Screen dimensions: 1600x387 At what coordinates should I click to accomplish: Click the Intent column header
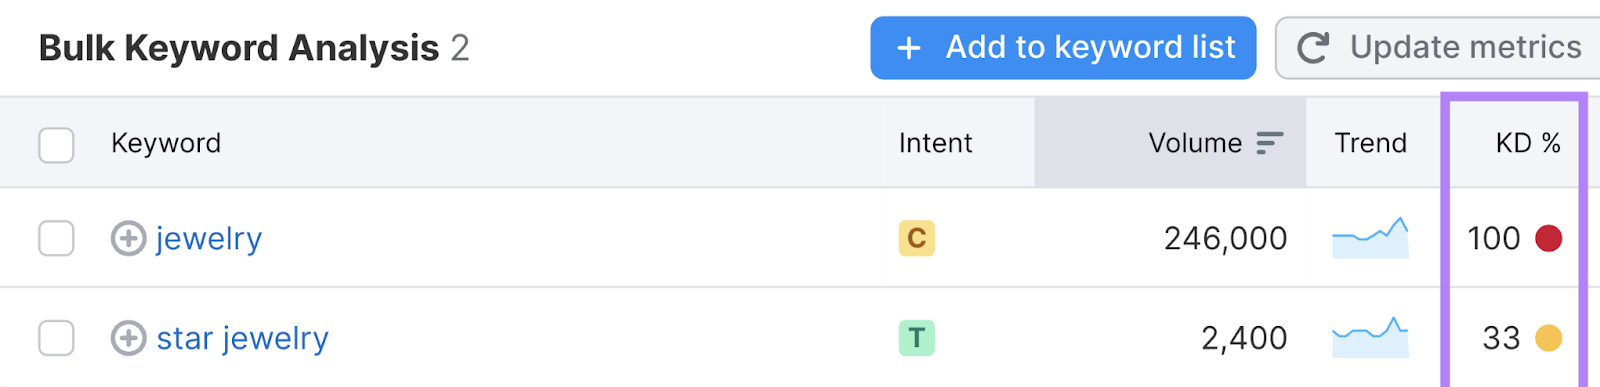[x=935, y=143]
